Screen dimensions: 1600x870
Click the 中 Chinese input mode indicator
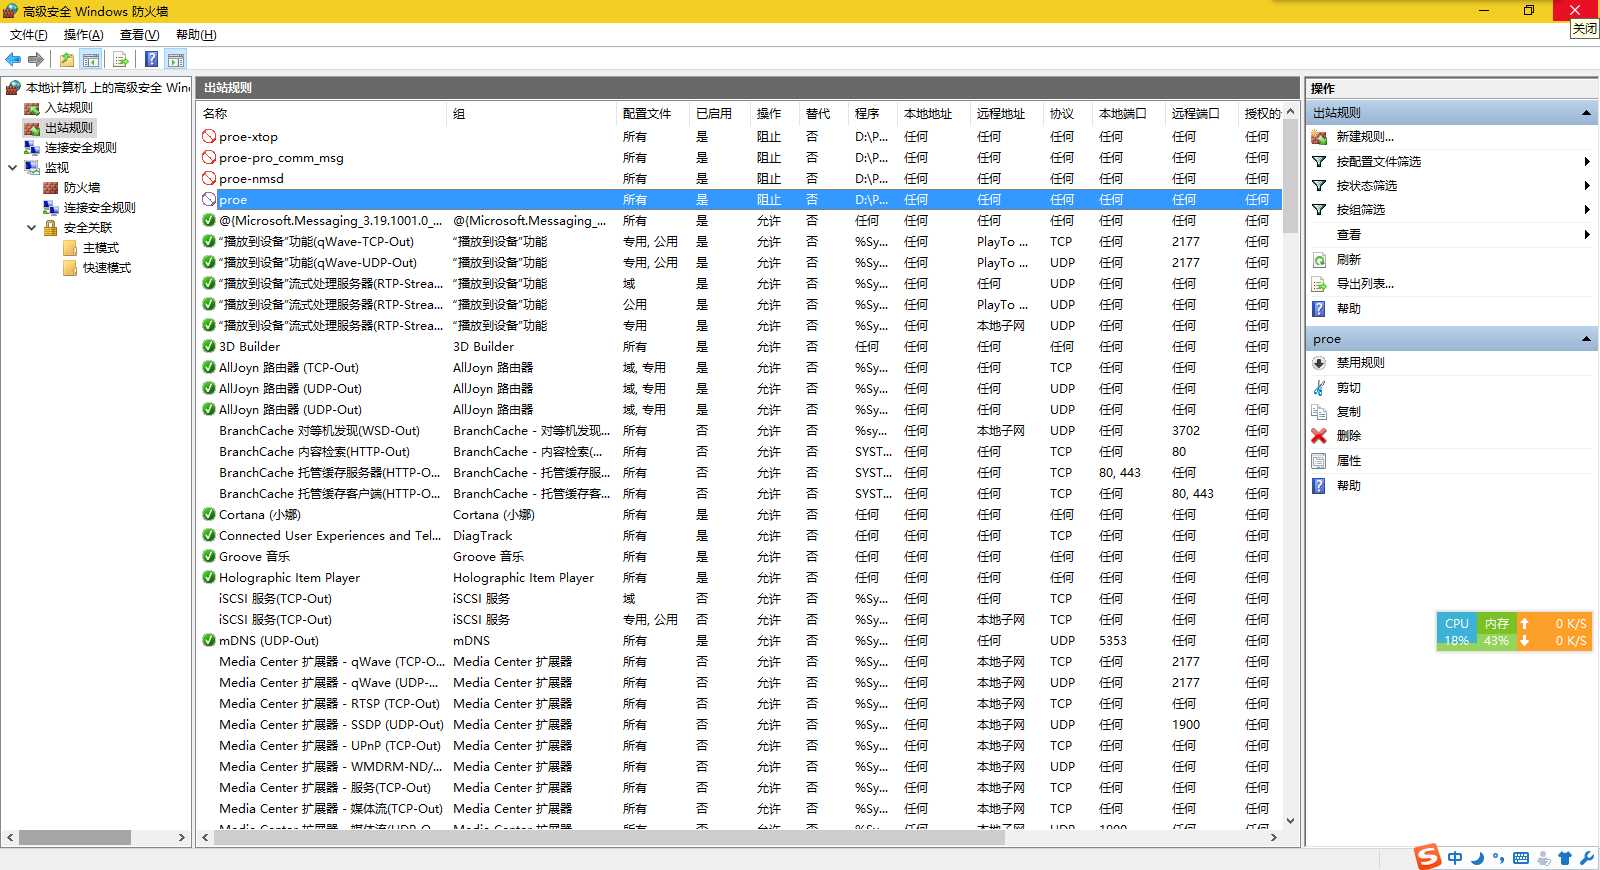pos(1455,858)
